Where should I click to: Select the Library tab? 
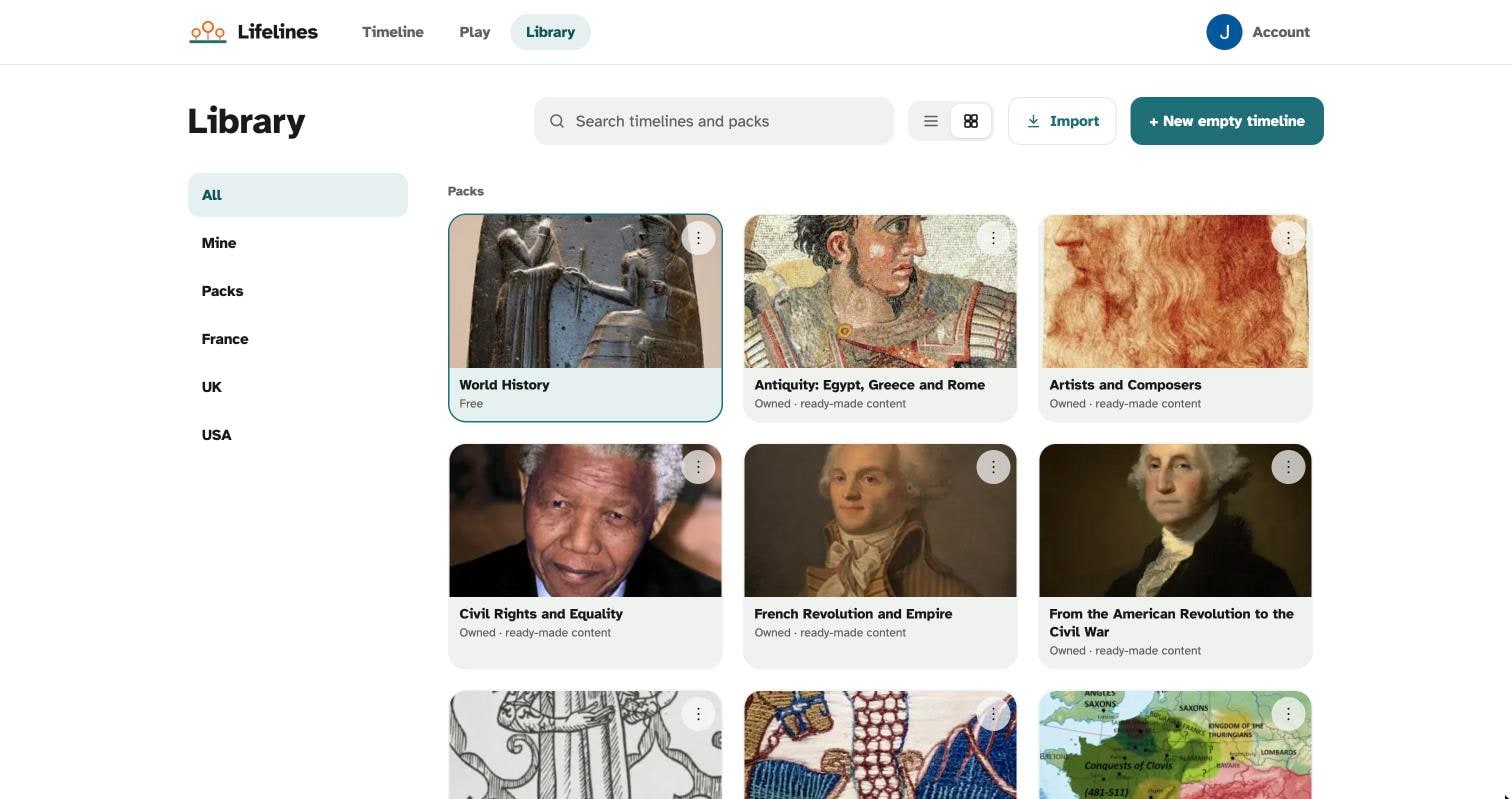550,32
